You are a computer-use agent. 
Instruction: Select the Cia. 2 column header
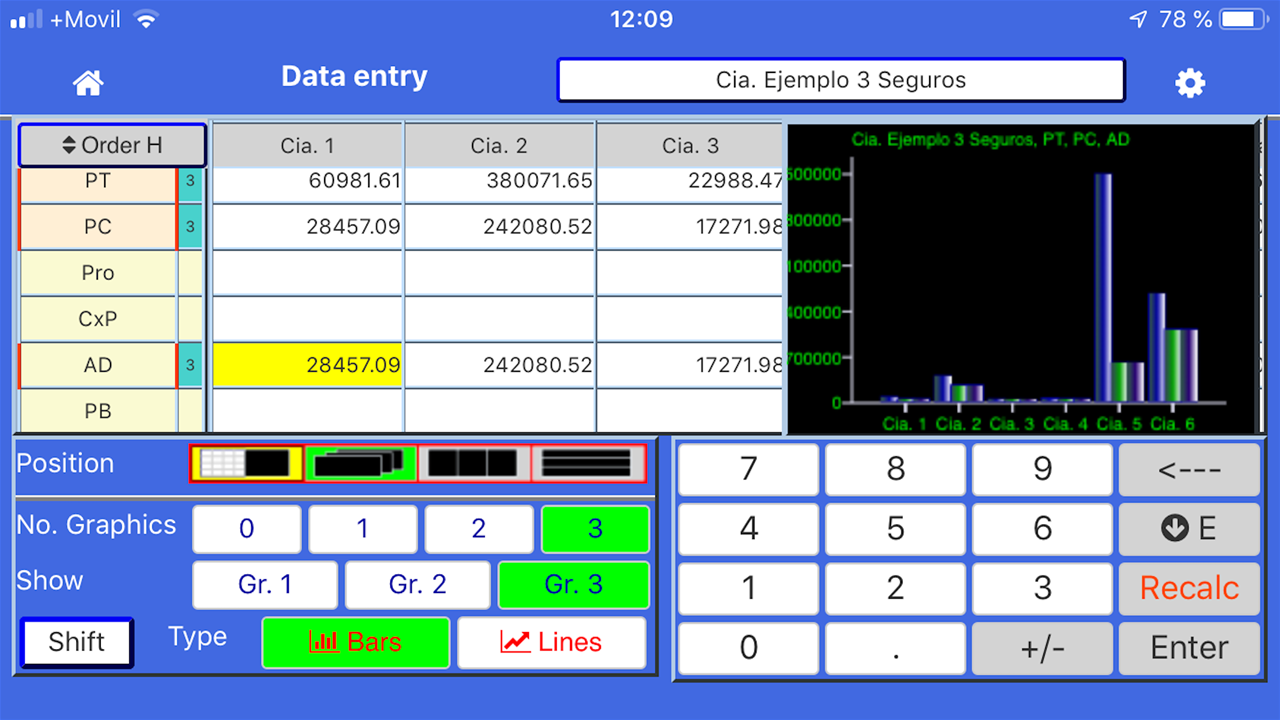tap(499, 146)
